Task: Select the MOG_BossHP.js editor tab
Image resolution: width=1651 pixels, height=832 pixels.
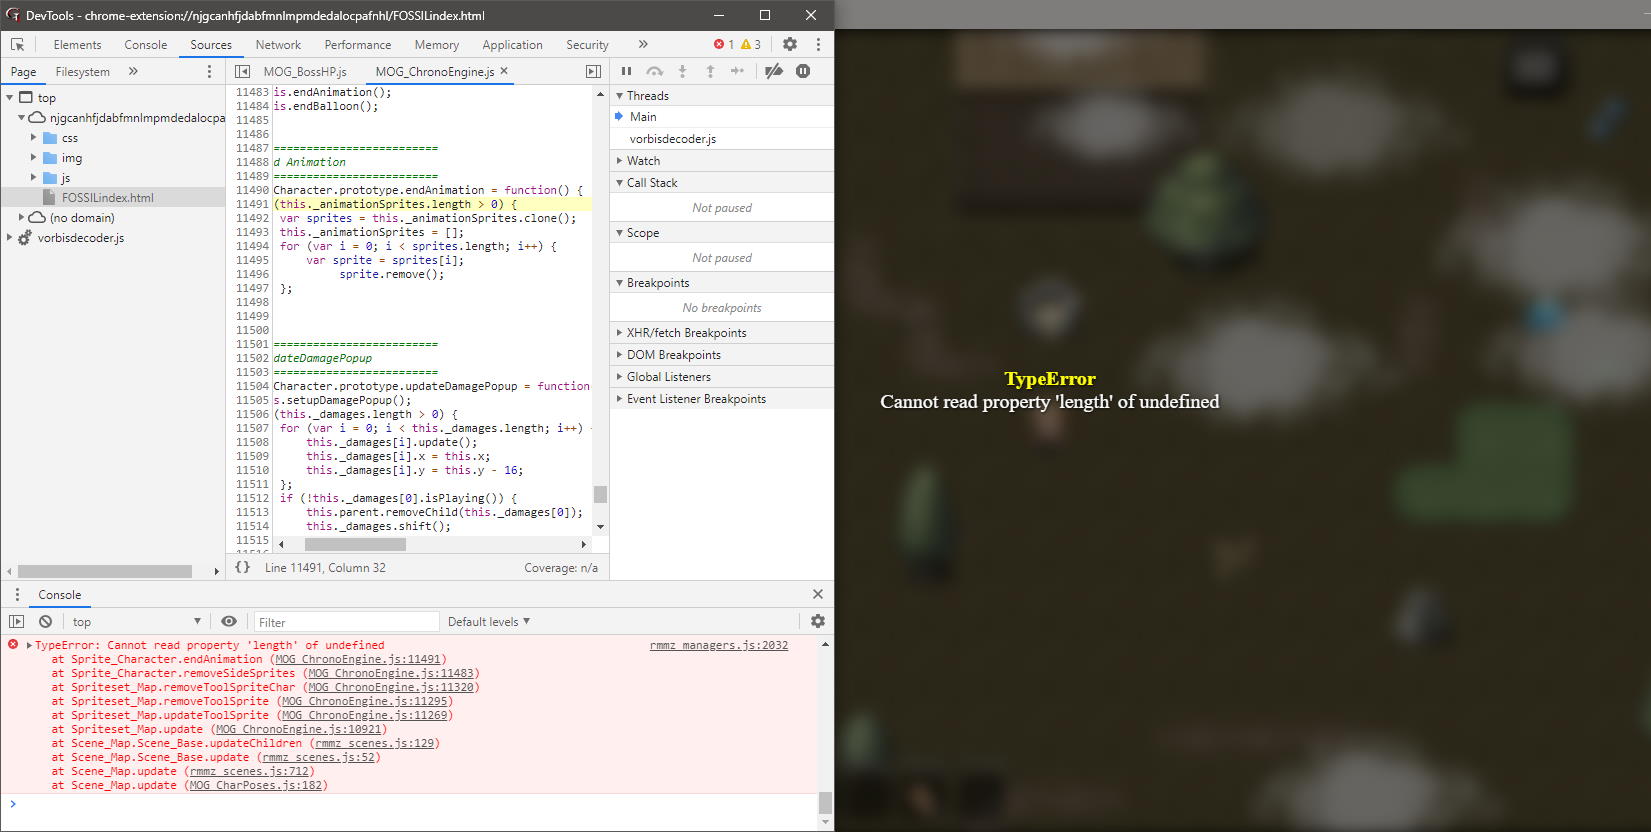Action: pyautogui.click(x=305, y=72)
